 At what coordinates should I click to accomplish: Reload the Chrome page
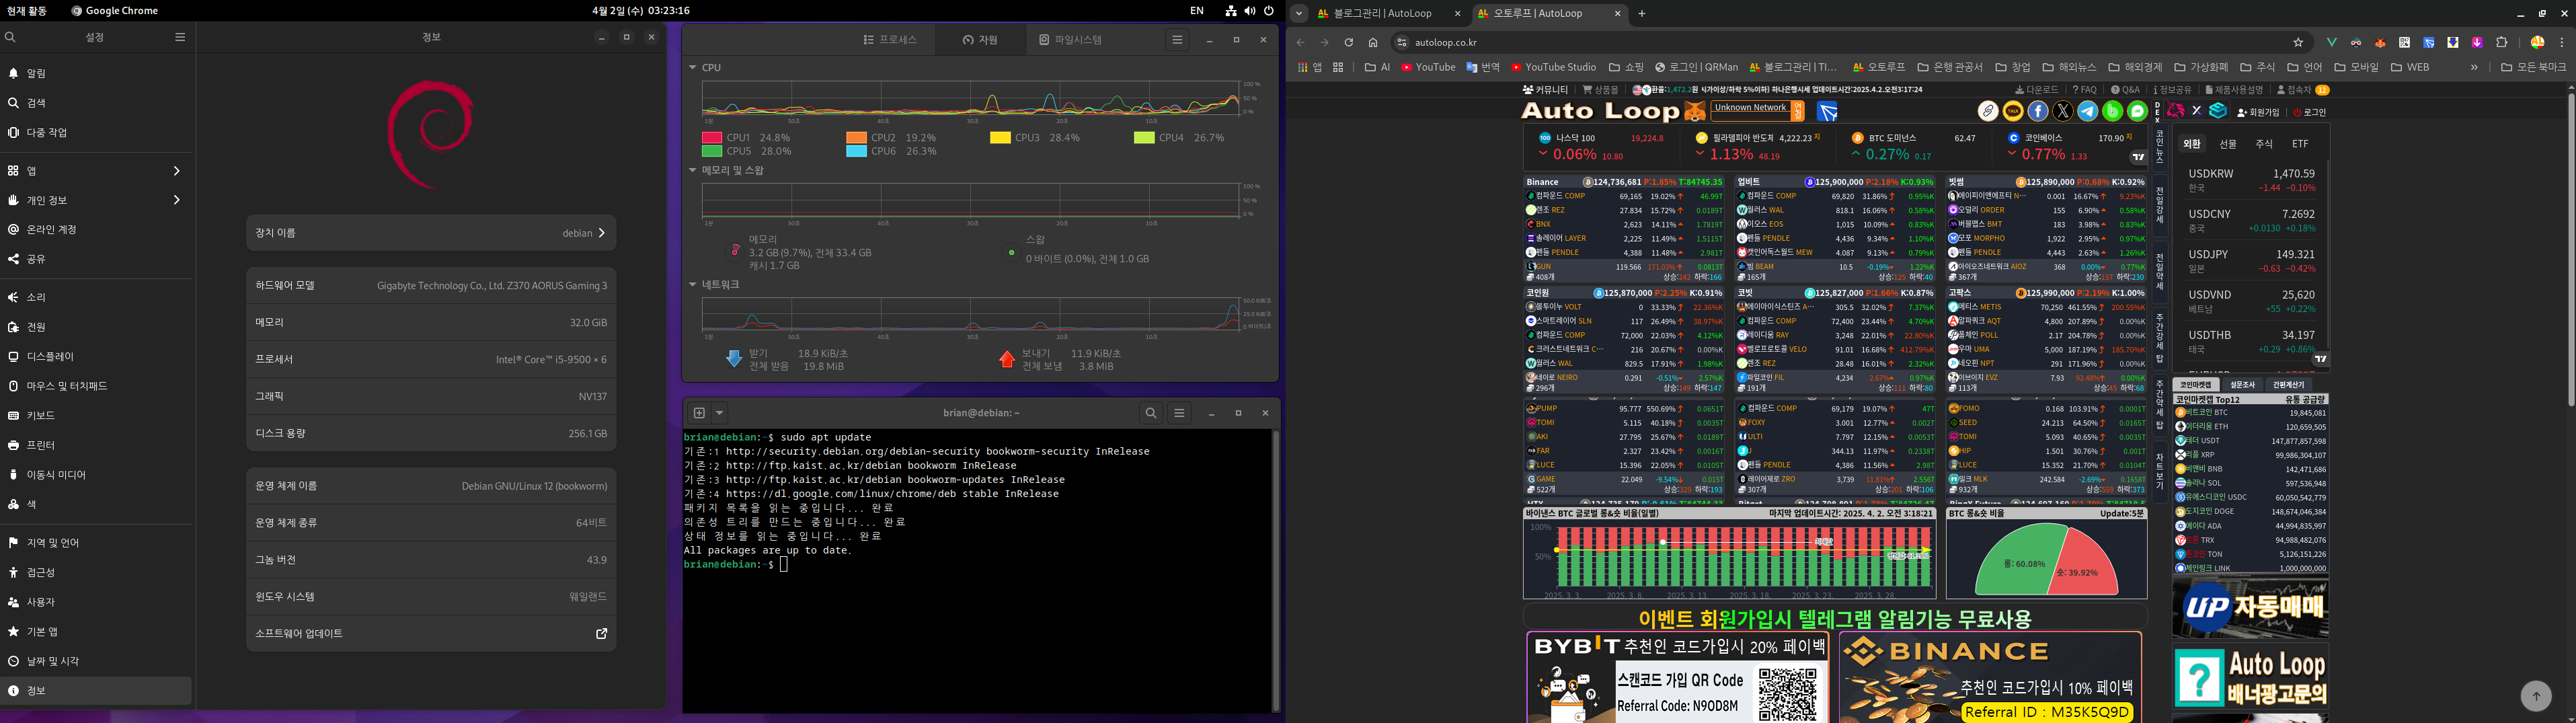pos(1348,42)
